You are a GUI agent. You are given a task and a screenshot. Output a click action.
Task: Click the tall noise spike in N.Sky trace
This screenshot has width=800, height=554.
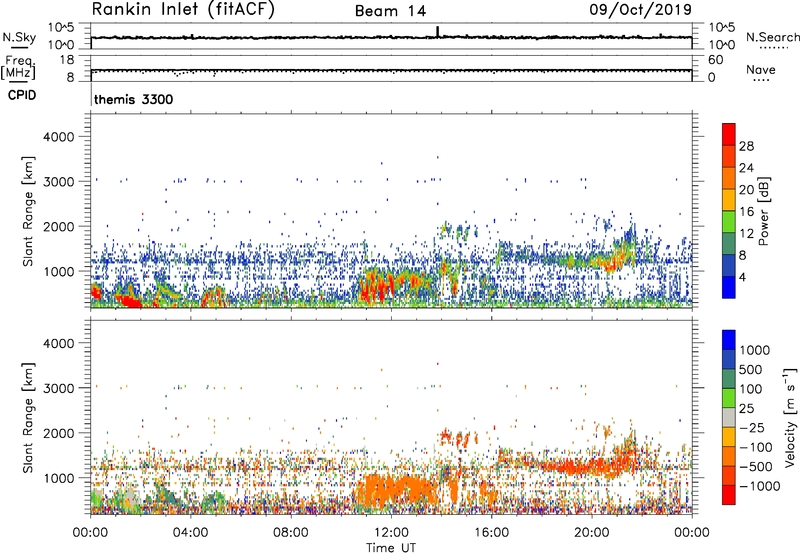[x=437, y=31]
